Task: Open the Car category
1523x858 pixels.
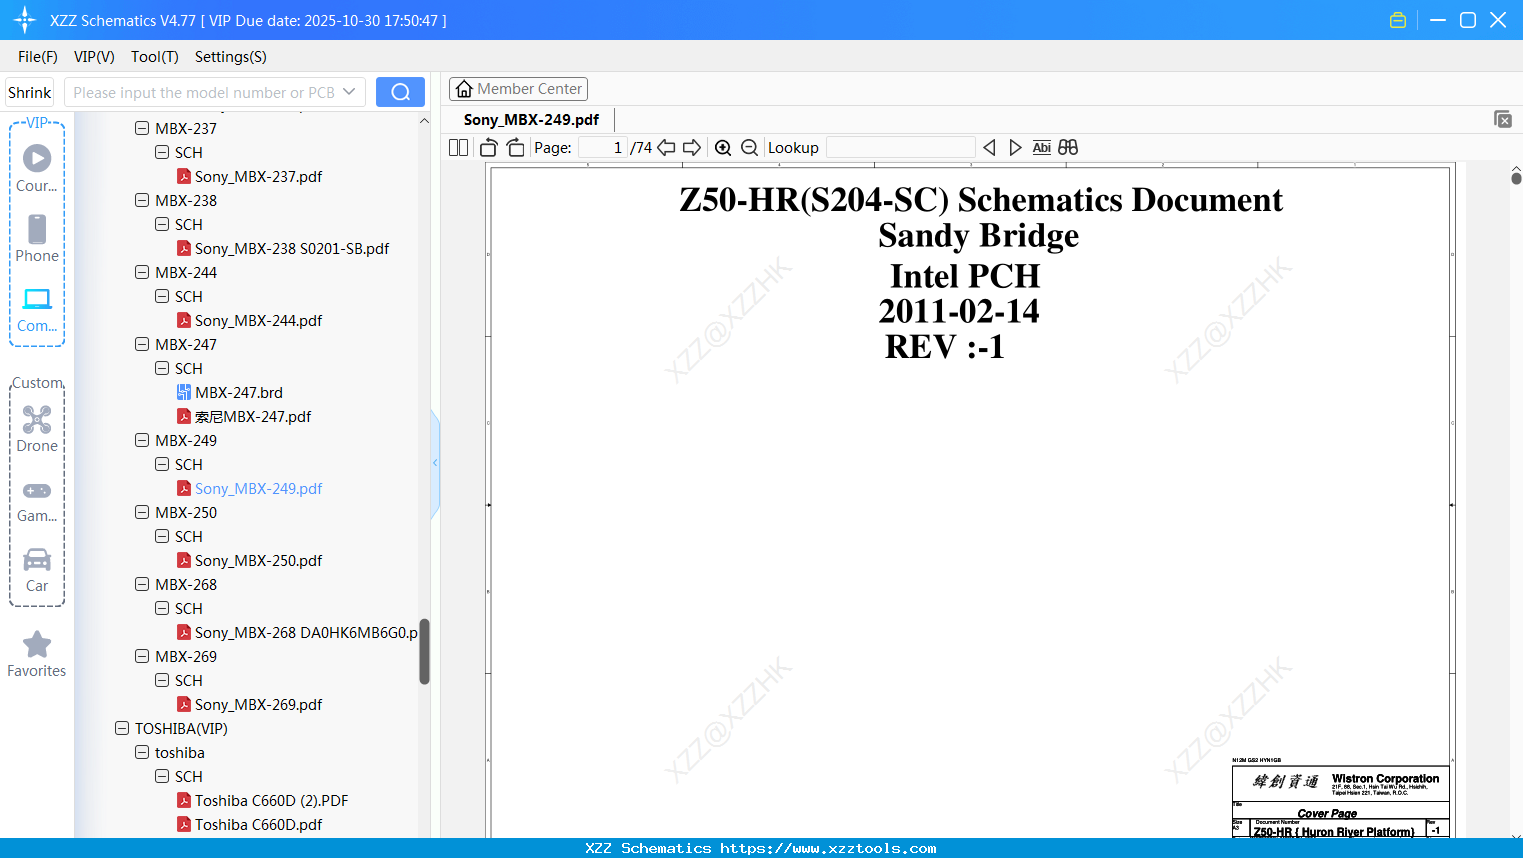Action: click(37, 570)
